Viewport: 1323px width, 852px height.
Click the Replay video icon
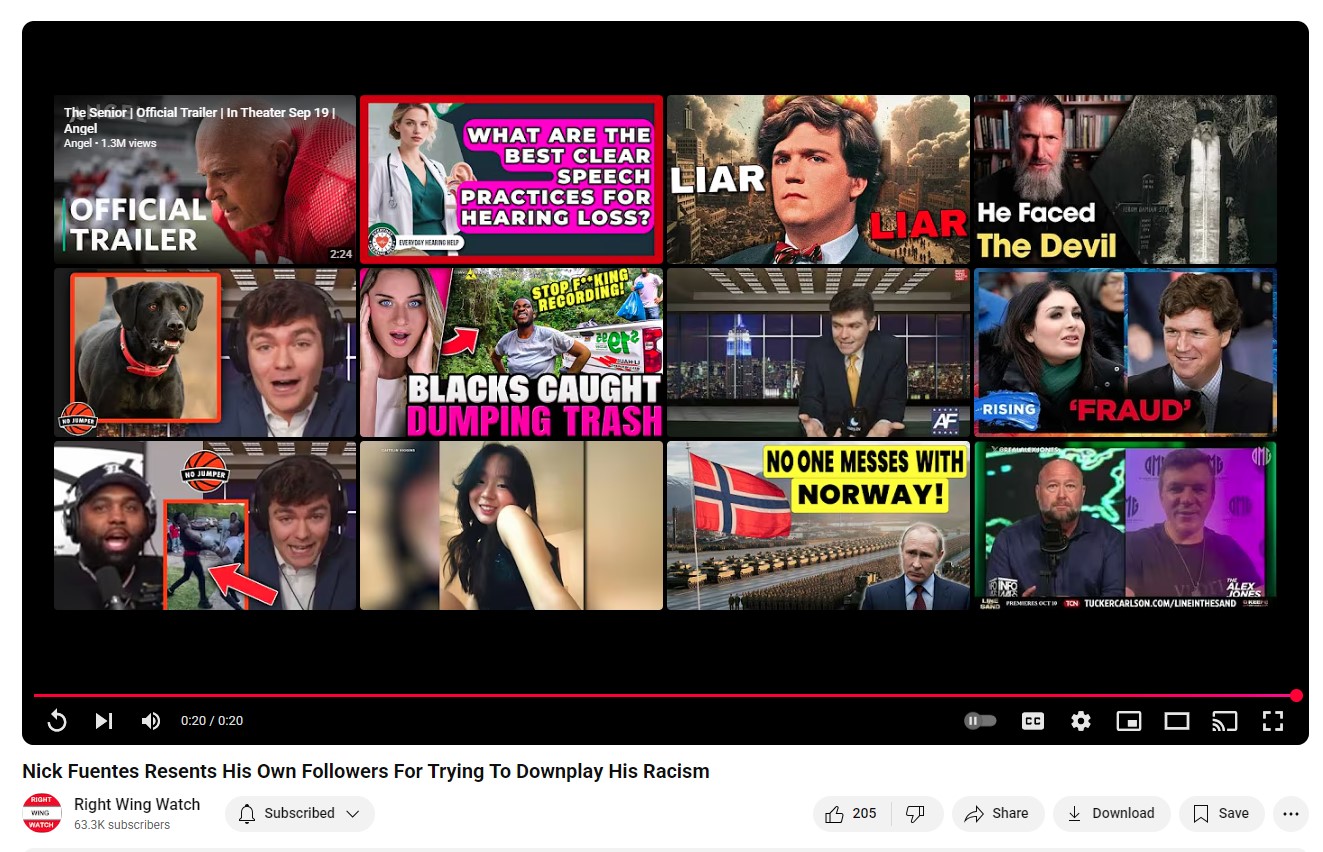pos(57,721)
